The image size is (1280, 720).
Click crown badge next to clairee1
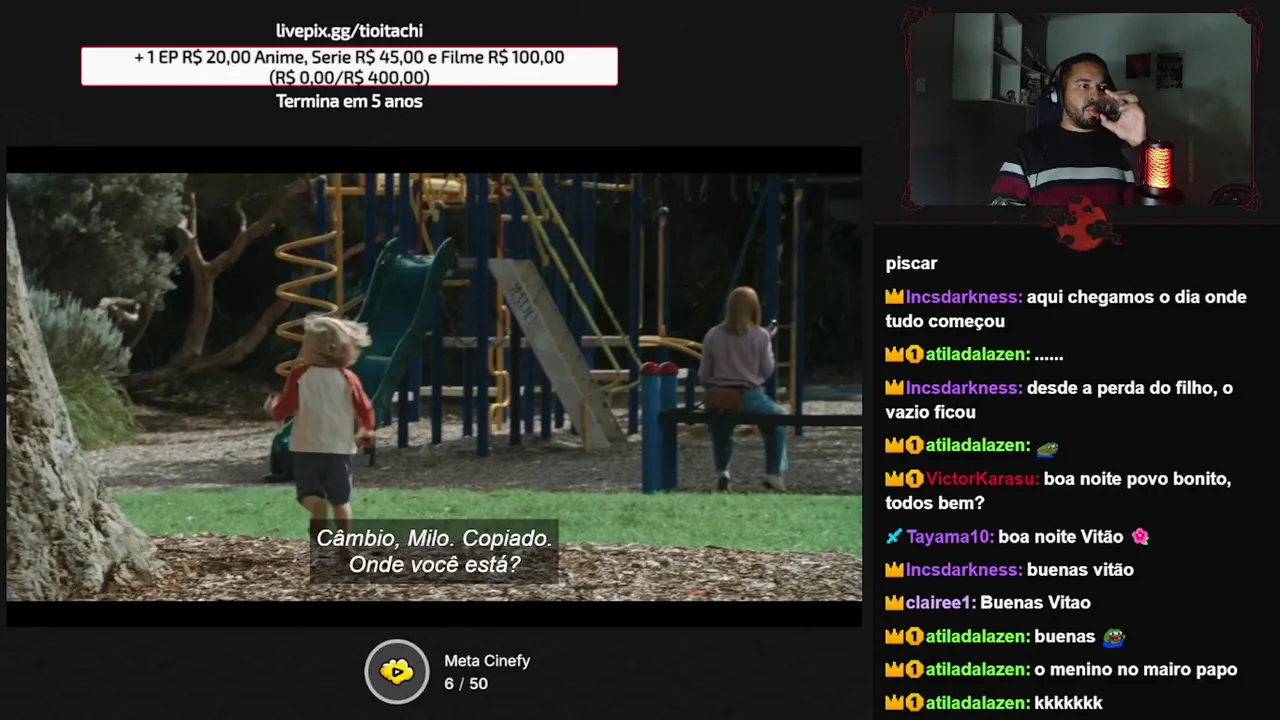pyautogui.click(x=894, y=603)
